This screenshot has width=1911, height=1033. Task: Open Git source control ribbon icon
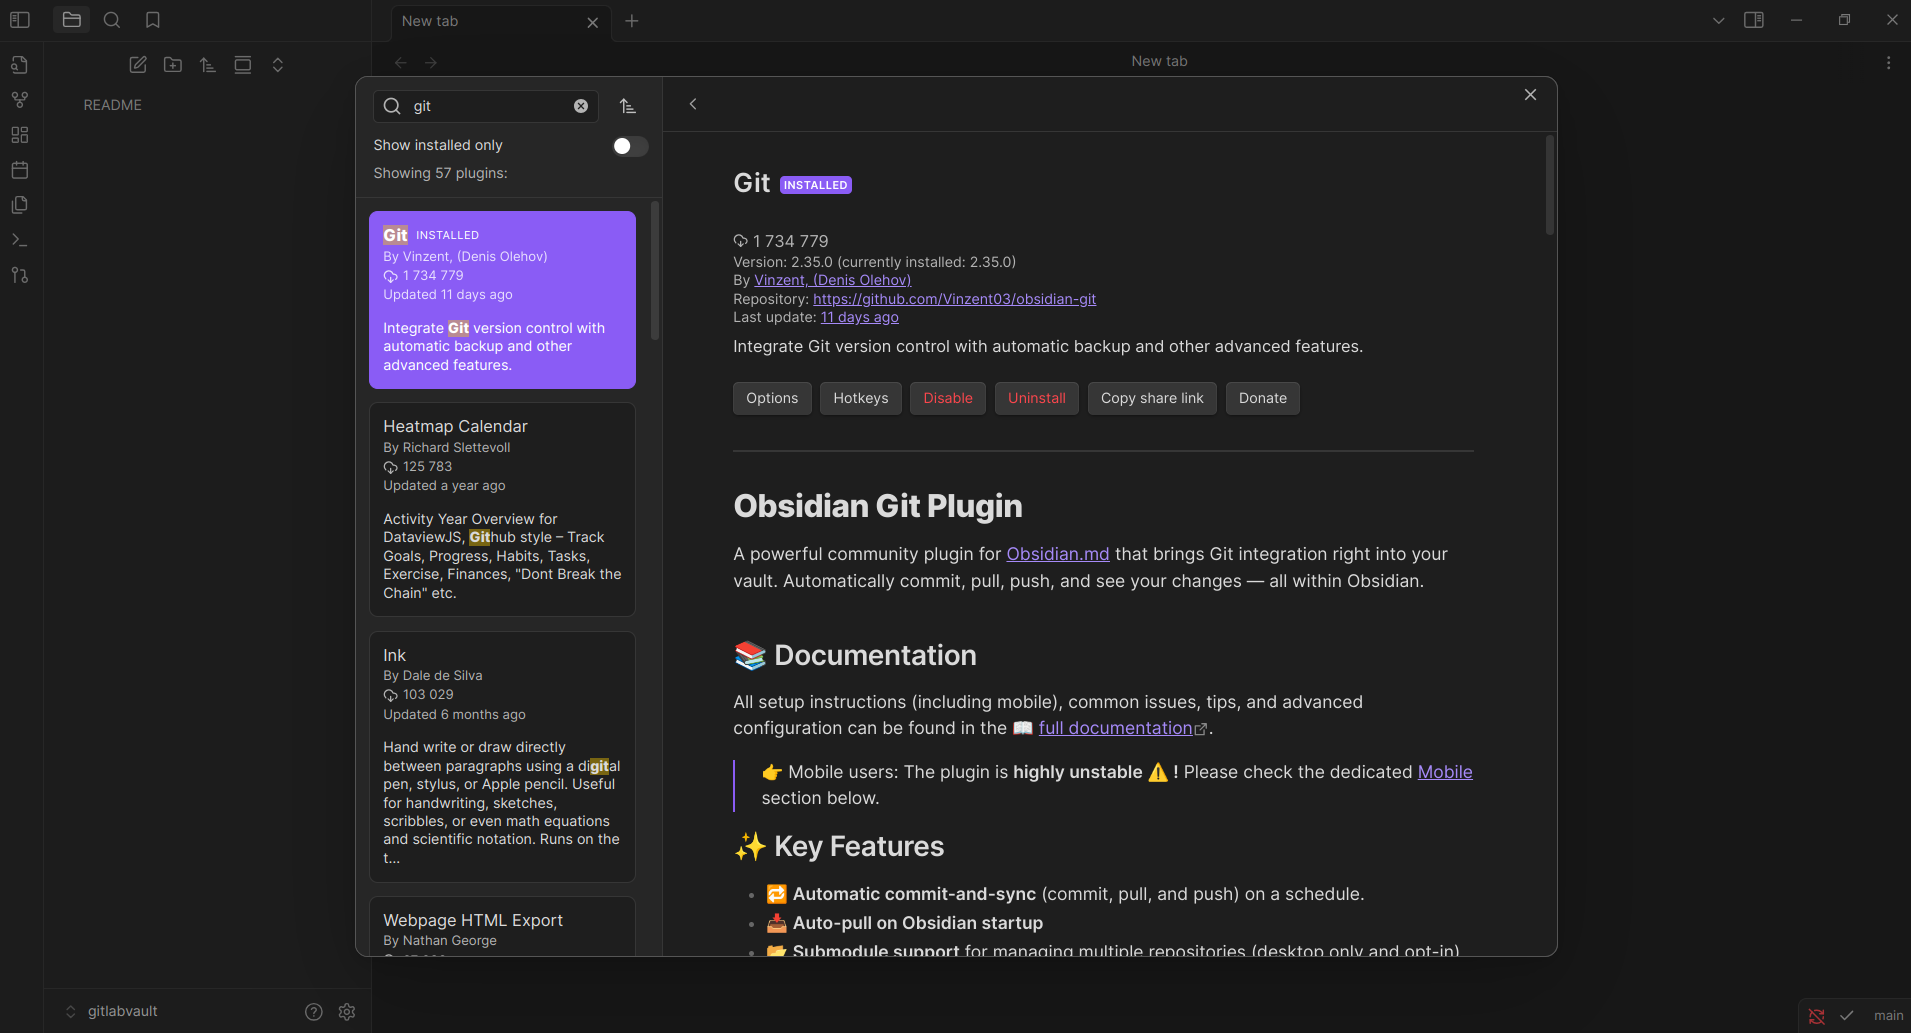pyautogui.click(x=20, y=275)
